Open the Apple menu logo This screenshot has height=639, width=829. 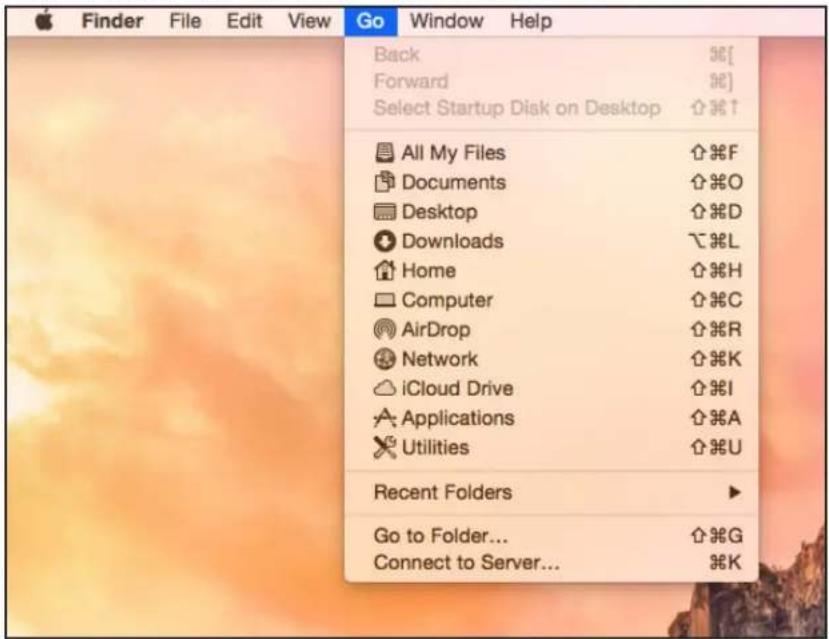[44, 21]
